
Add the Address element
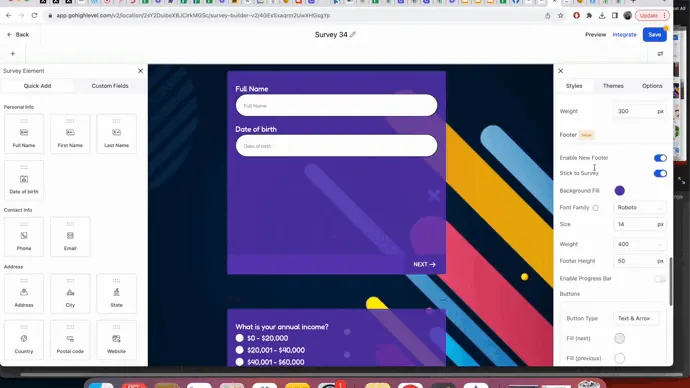(x=24, y=293)
